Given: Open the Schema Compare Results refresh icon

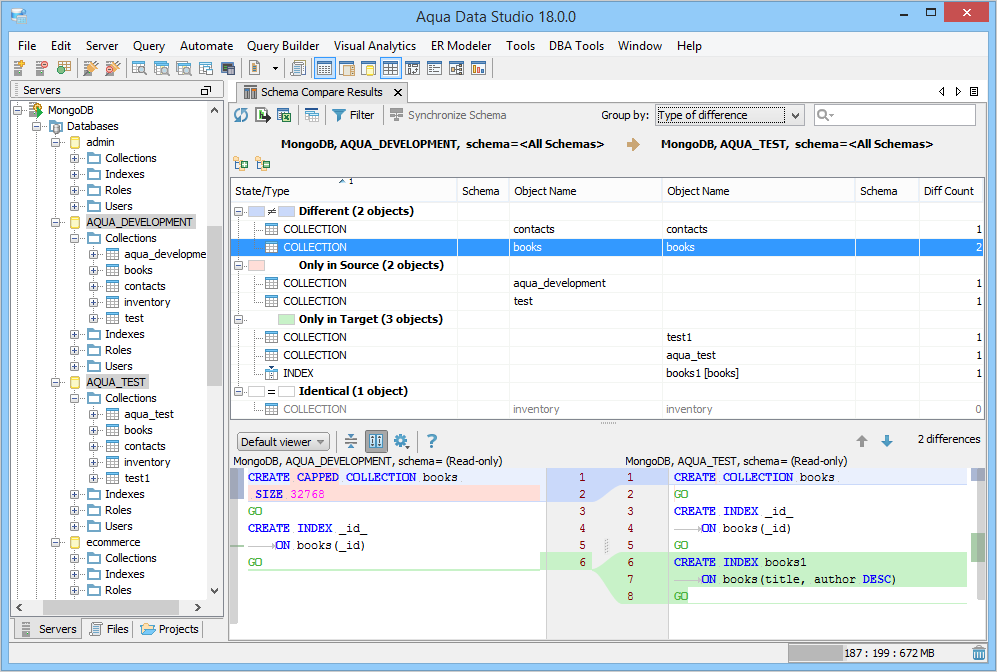Looking at the screenshot, I should coord(241,115).
